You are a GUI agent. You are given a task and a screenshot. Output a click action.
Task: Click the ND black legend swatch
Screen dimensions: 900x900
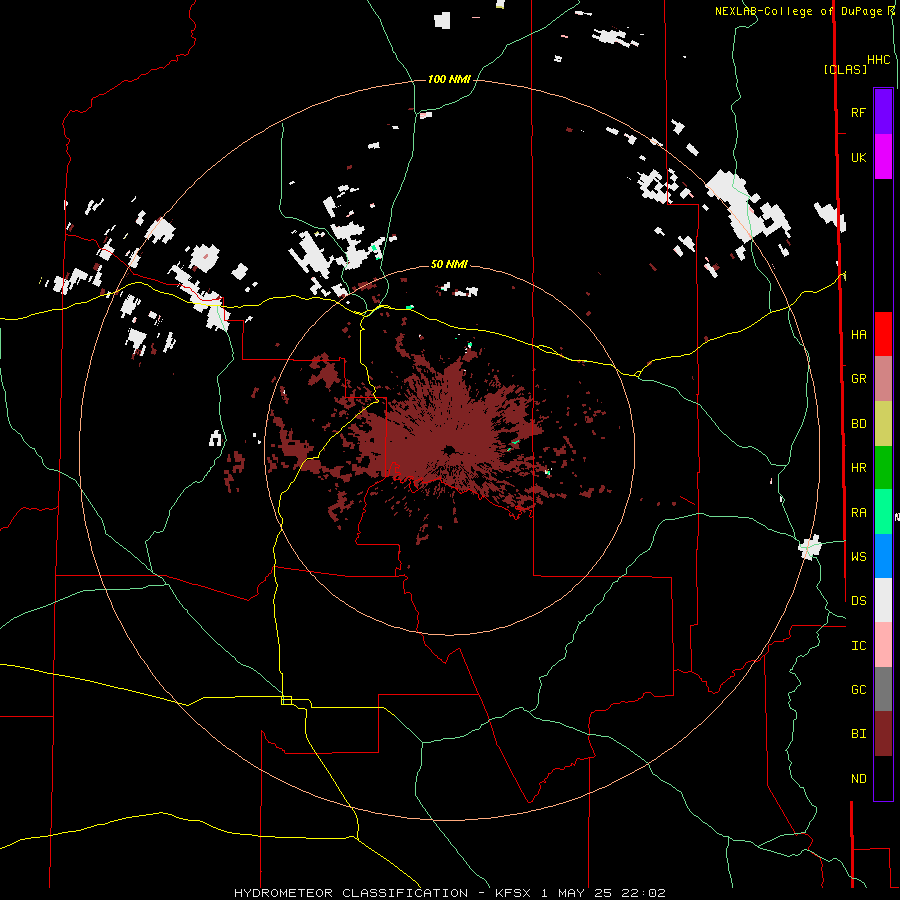coord(883,778)
